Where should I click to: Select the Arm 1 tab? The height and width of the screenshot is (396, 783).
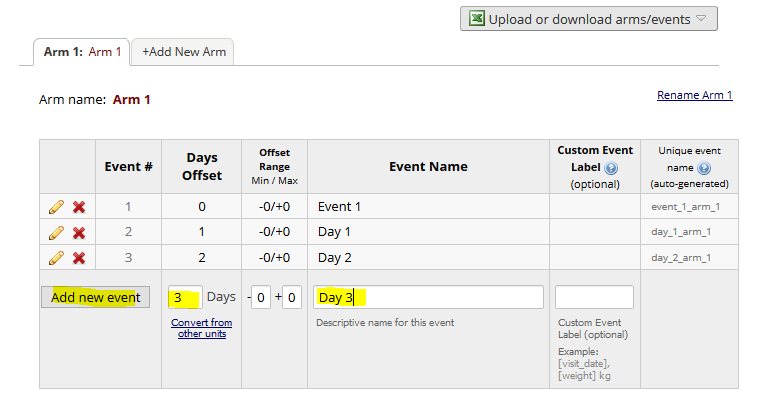82,52
